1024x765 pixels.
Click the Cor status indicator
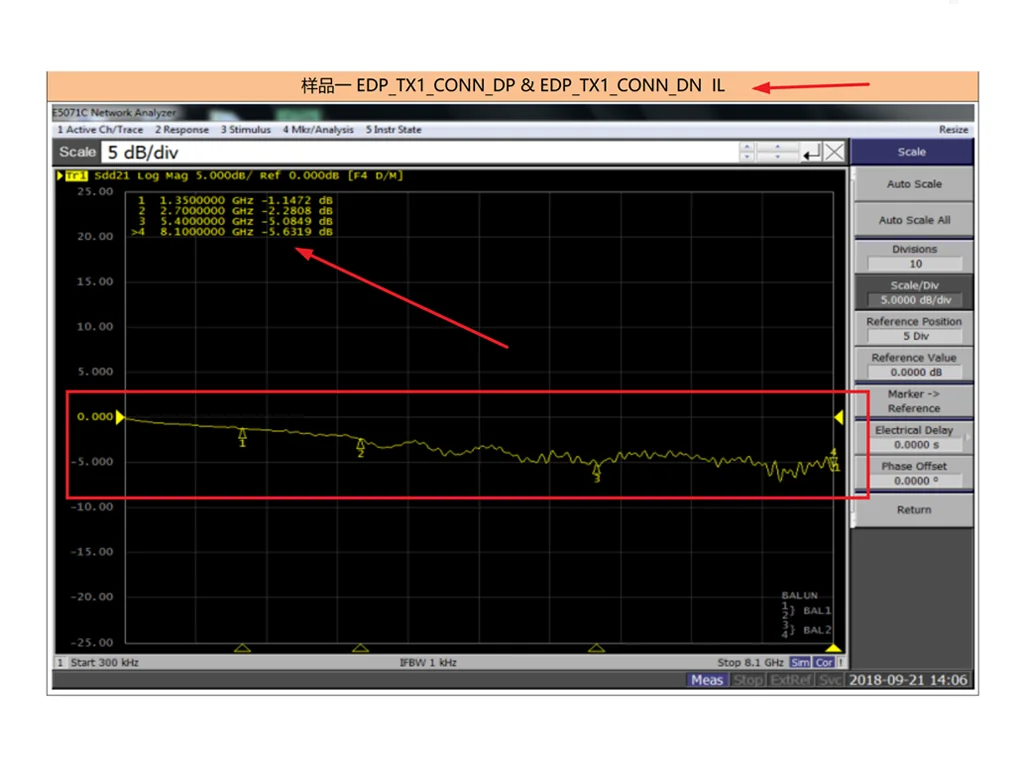point(824,662)
